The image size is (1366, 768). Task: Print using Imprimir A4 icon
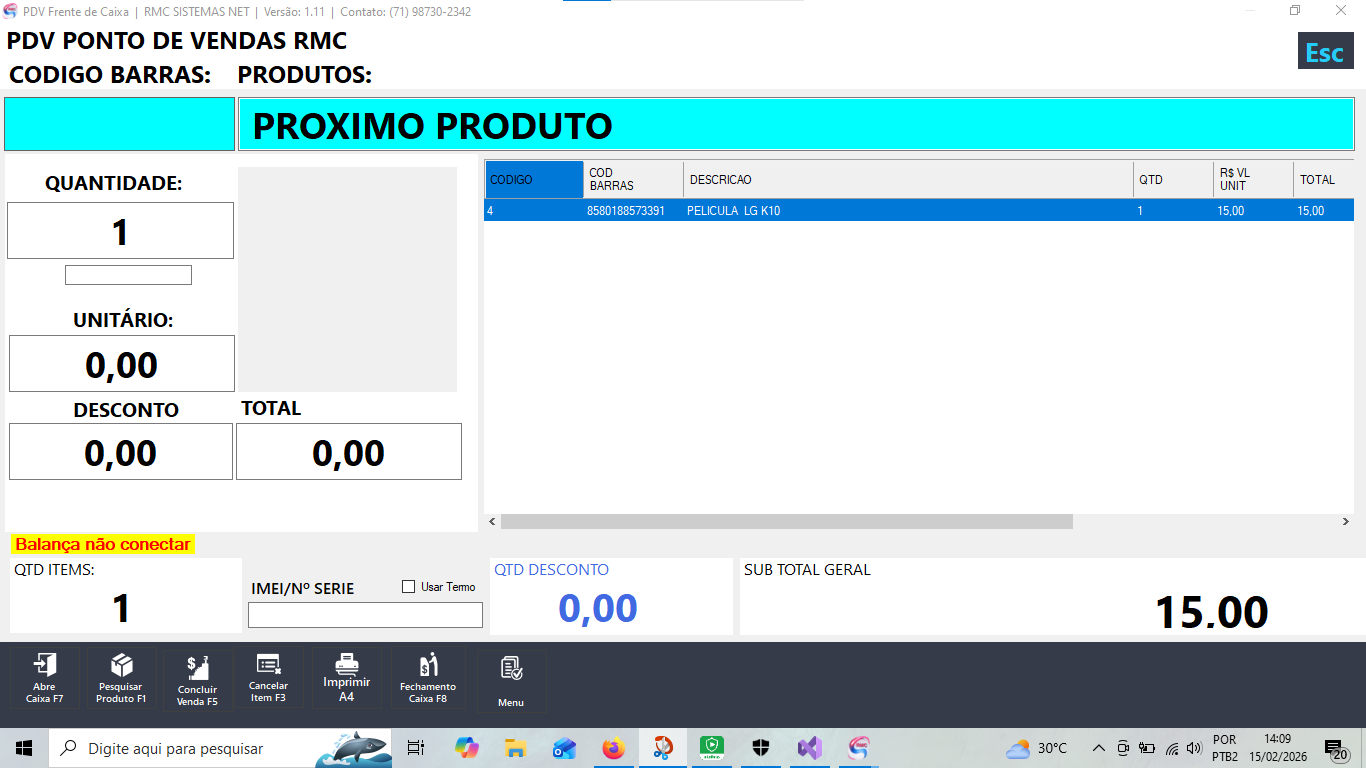pyautogui.click(x=346, y=678)
